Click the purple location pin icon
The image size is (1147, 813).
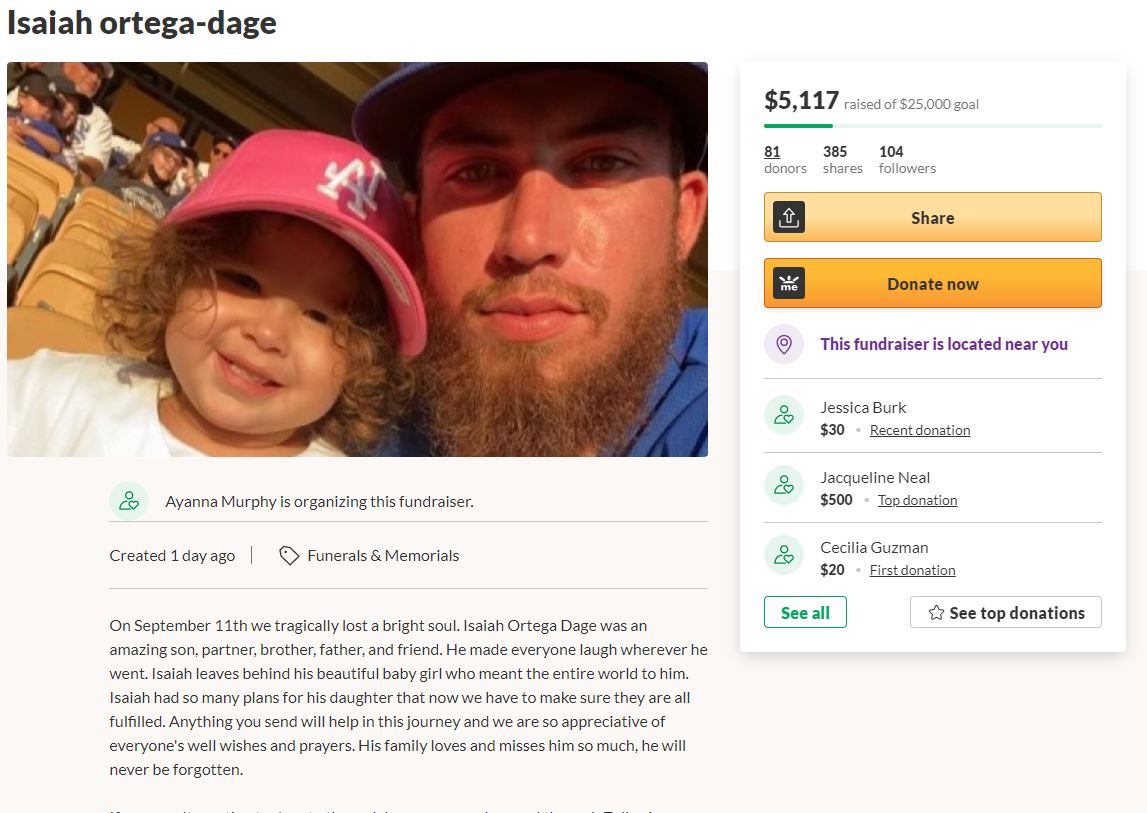[784, 344]
